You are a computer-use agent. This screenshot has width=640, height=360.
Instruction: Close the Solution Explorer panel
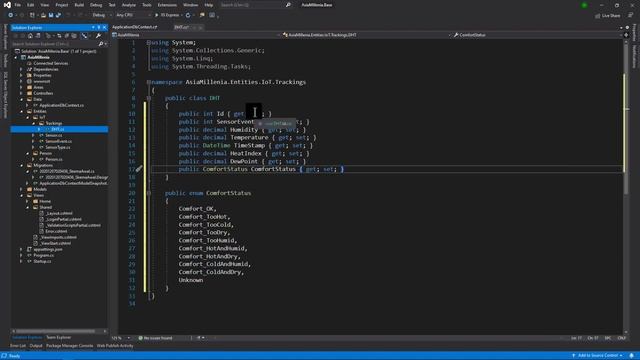(x=104, y=27)
